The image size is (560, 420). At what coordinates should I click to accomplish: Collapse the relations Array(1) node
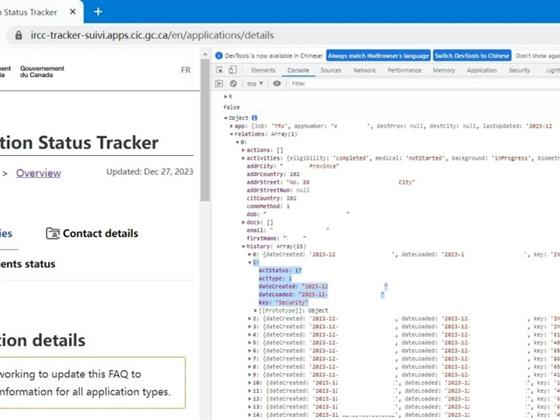[x=231, y=134]
